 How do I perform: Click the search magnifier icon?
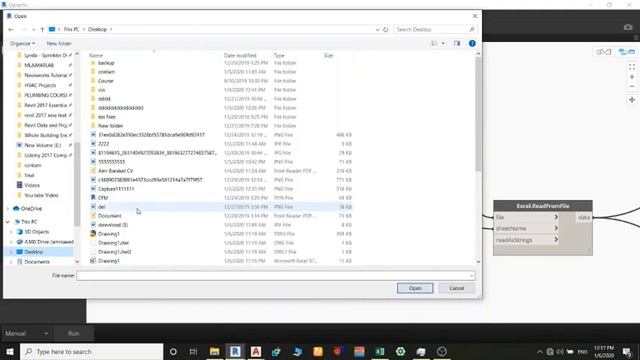[471, 29]
